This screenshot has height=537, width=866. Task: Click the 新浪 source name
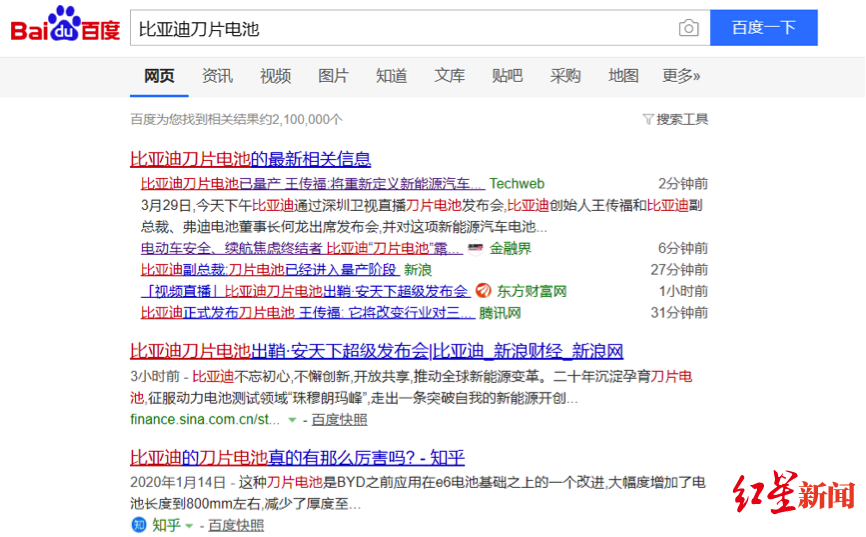pos(418,270)
